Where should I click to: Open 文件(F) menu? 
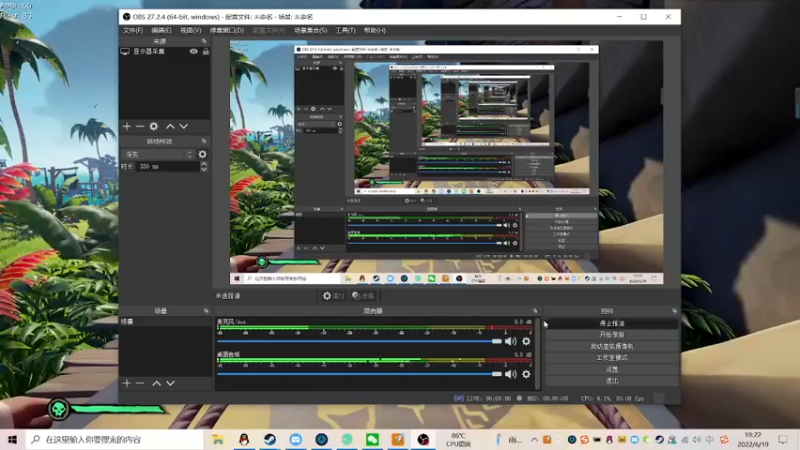(133, 31)
